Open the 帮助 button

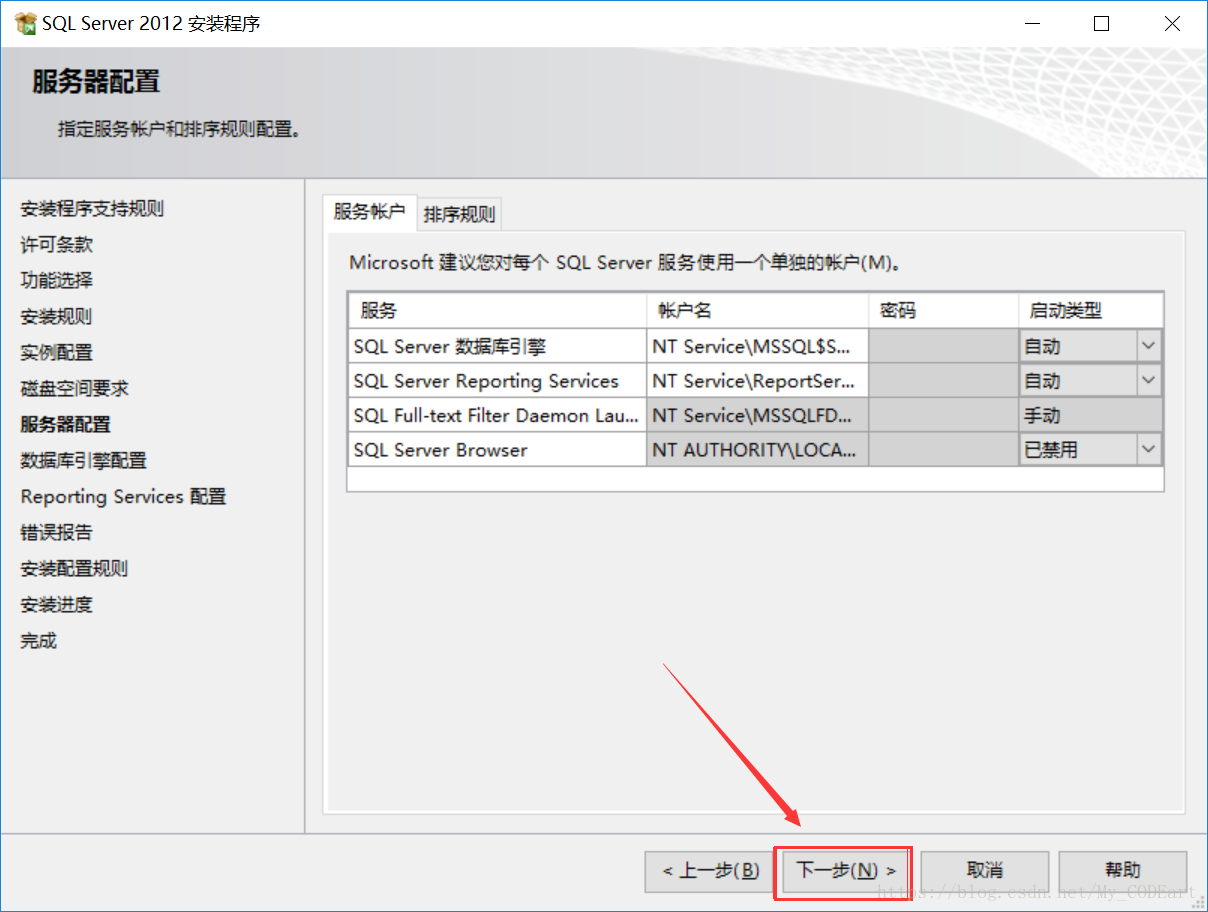(1123, 871)
